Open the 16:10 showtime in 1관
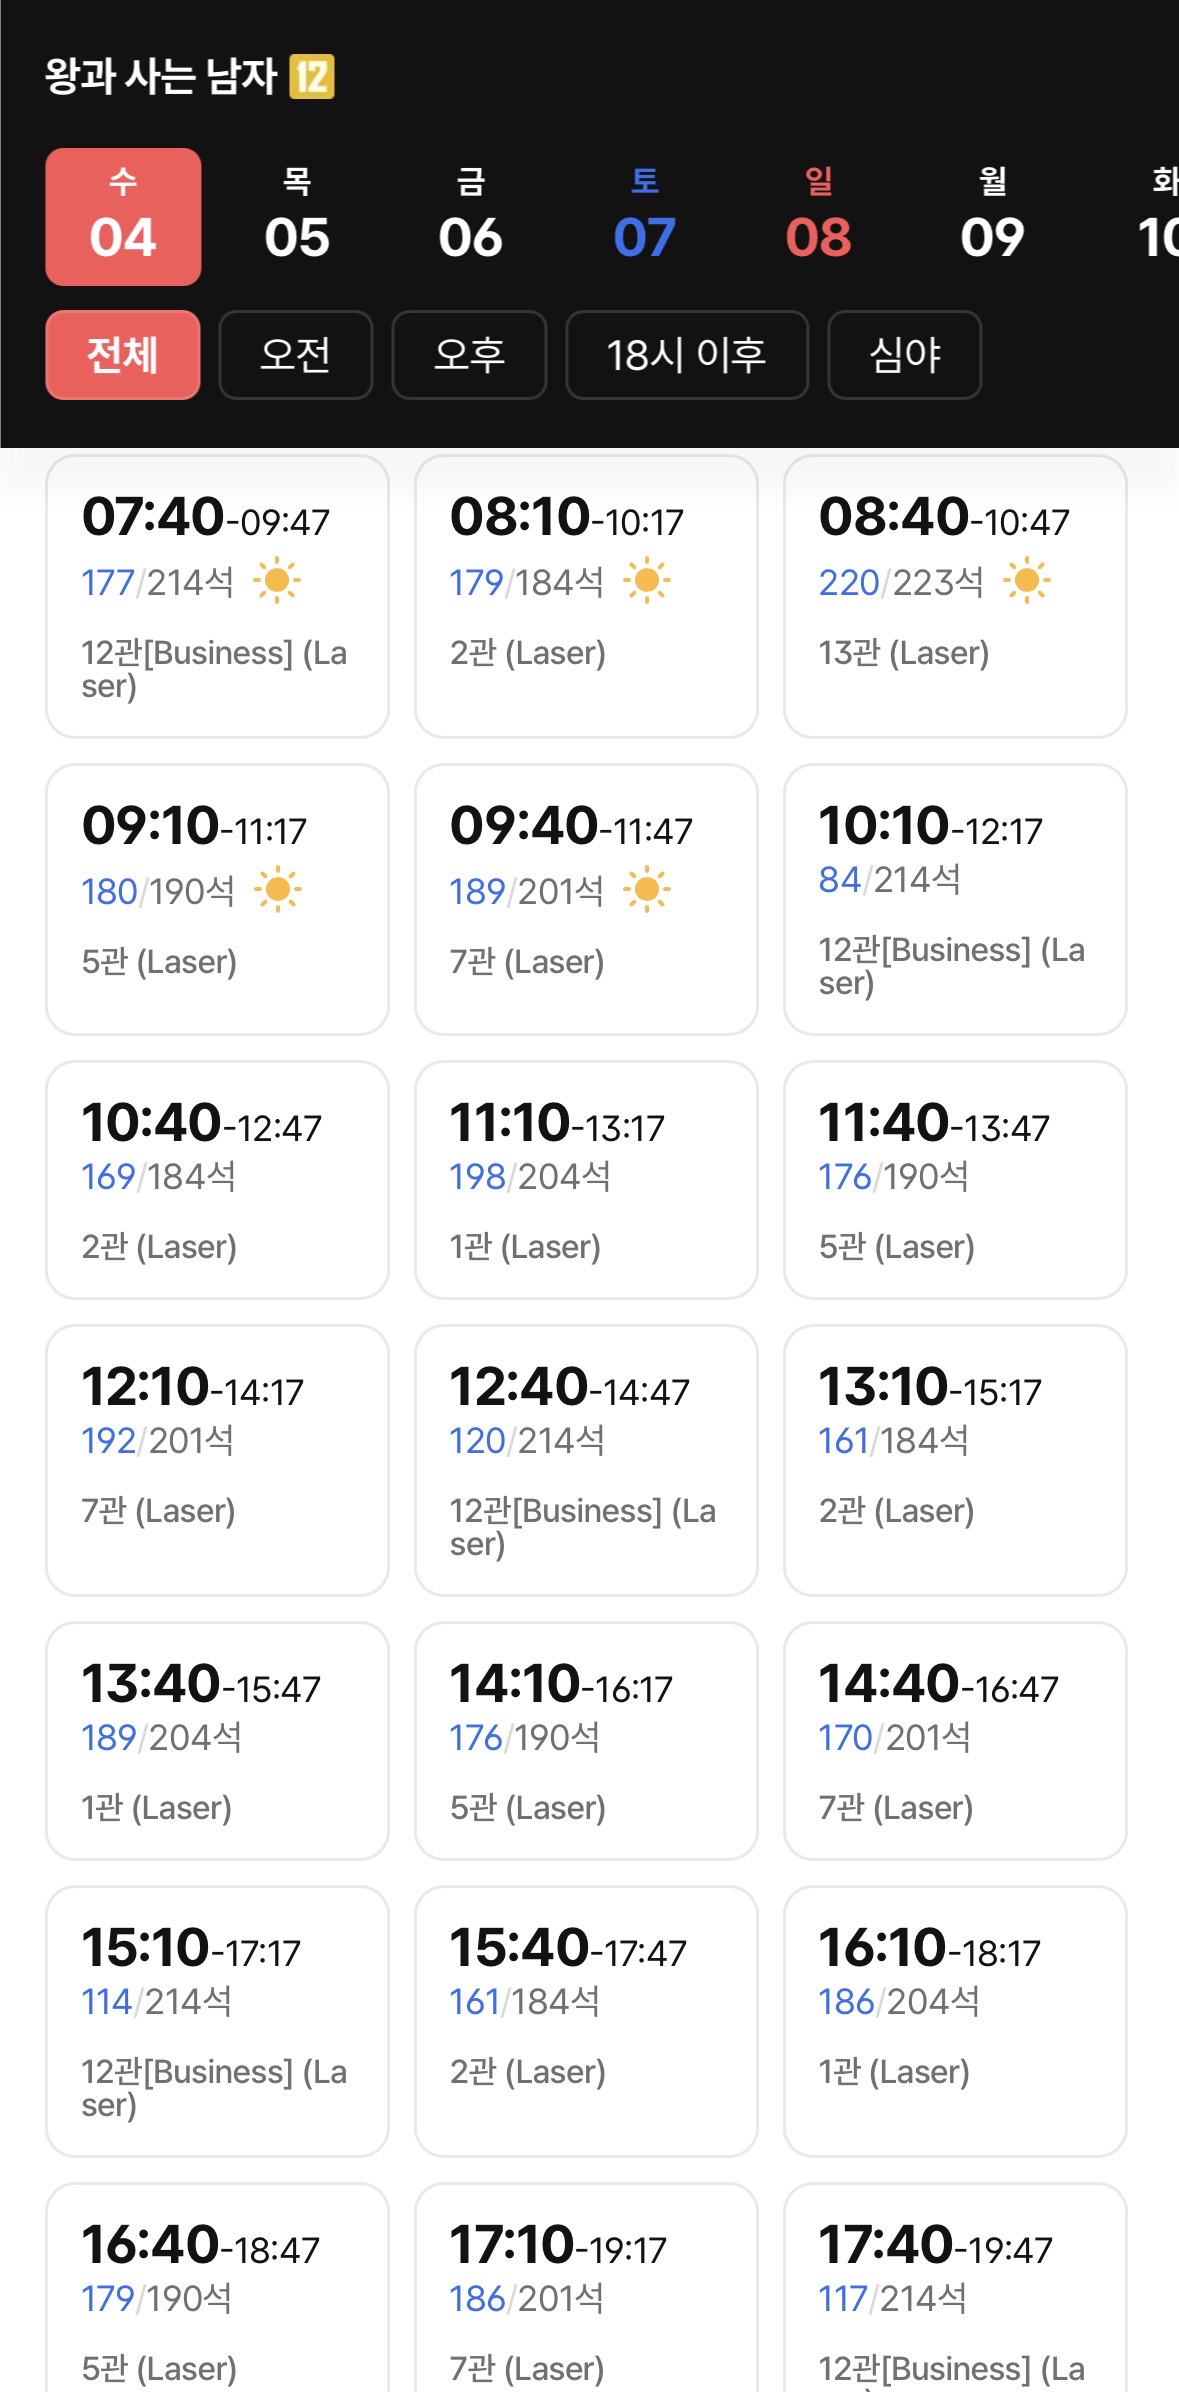This screenshot has width=1179, height=2392. (x=955, y=2021)
